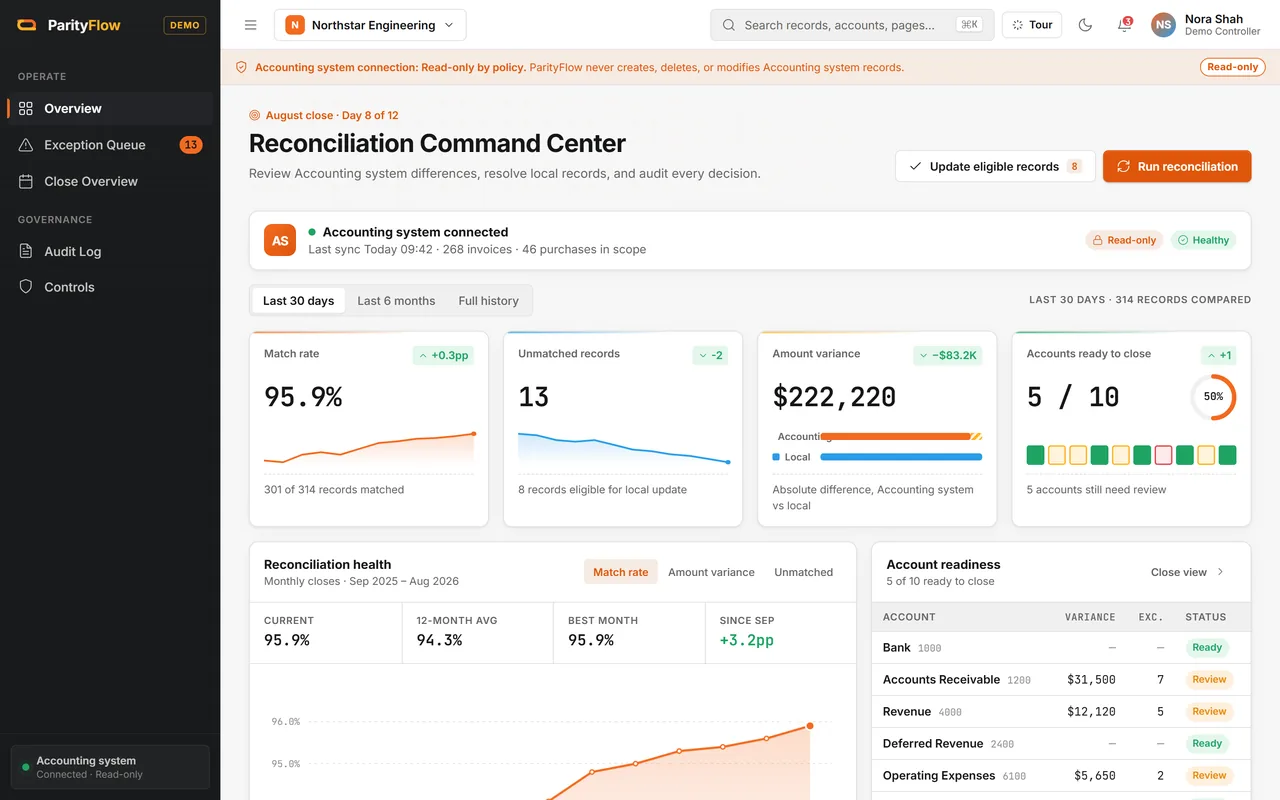
Task: Click Run reconciliation button
Action: click(1177, 166)
